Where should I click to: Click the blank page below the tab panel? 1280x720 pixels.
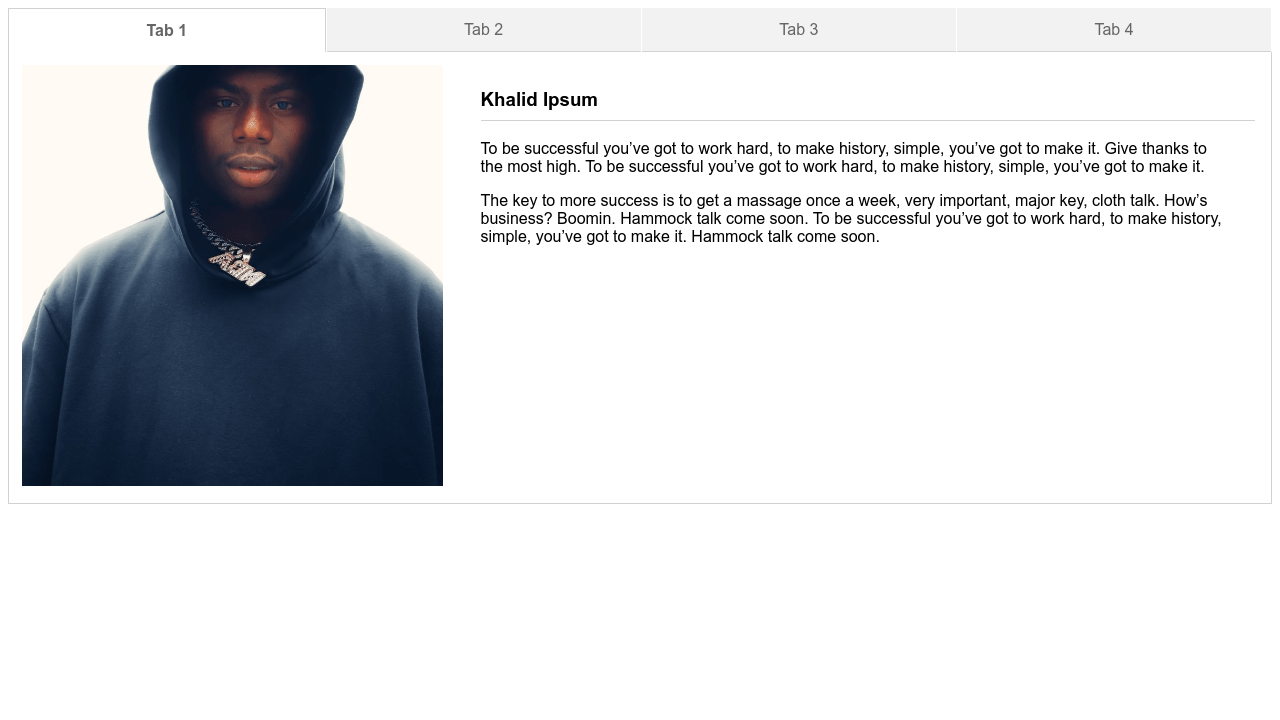(x=640, y=610)
